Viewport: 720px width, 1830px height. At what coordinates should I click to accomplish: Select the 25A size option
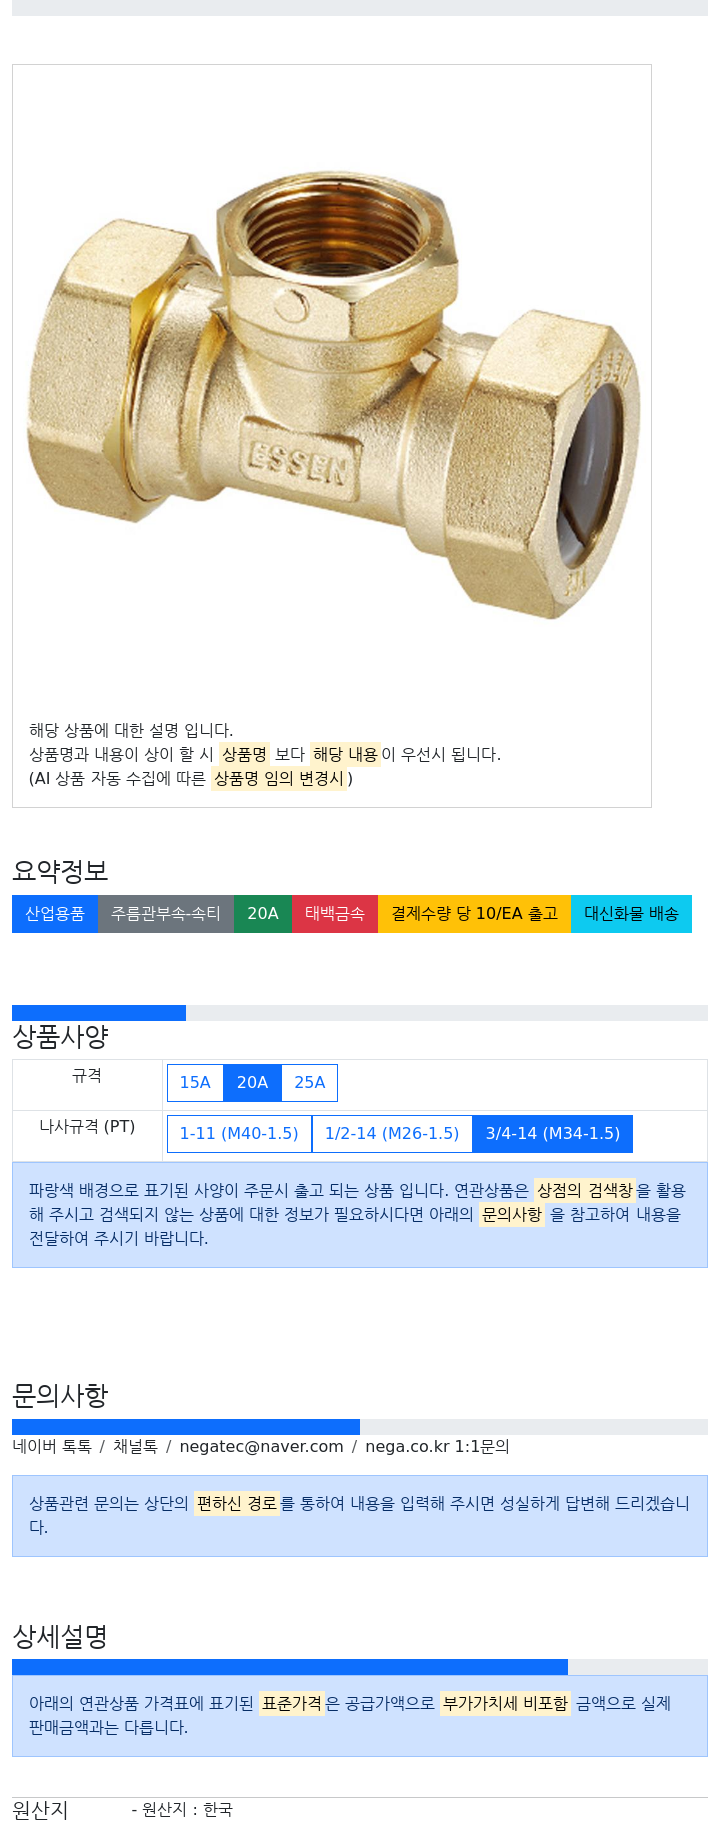point(310,1083)
